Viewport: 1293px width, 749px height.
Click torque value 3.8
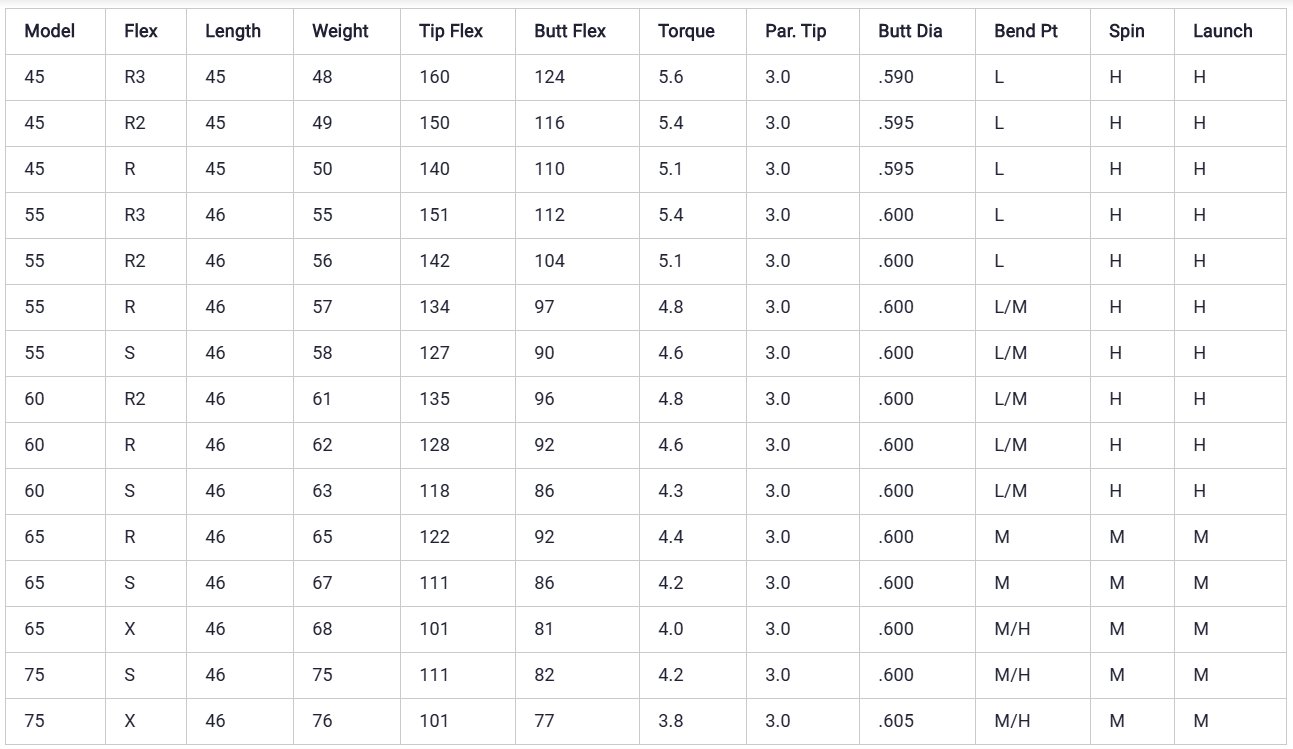(x=670, y=721)
